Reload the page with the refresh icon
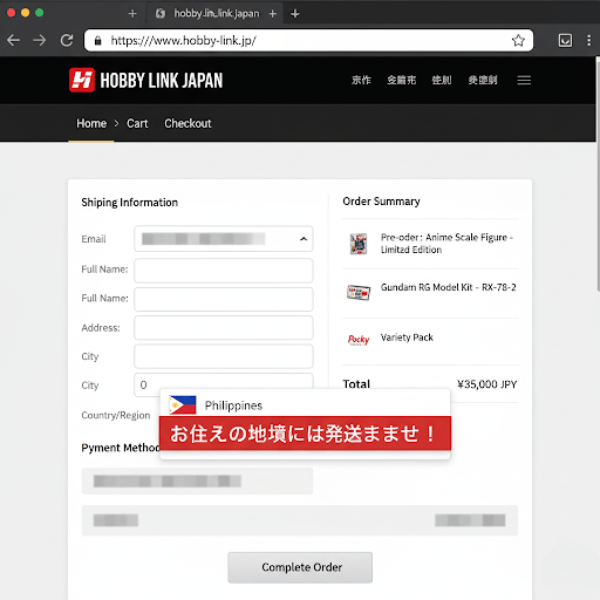The height and width of the screenshot is (600, 600). tap(67, 40)
